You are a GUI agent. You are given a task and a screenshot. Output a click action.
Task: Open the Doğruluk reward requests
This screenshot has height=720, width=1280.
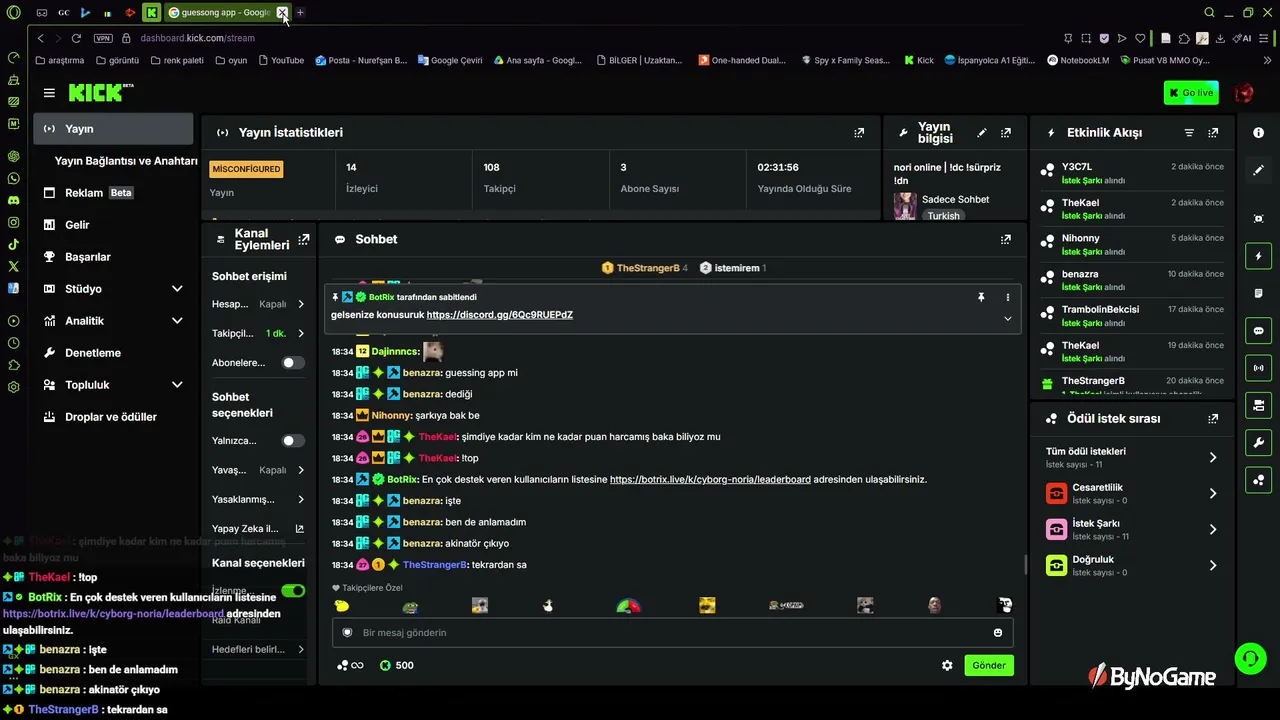point(1131,565)
